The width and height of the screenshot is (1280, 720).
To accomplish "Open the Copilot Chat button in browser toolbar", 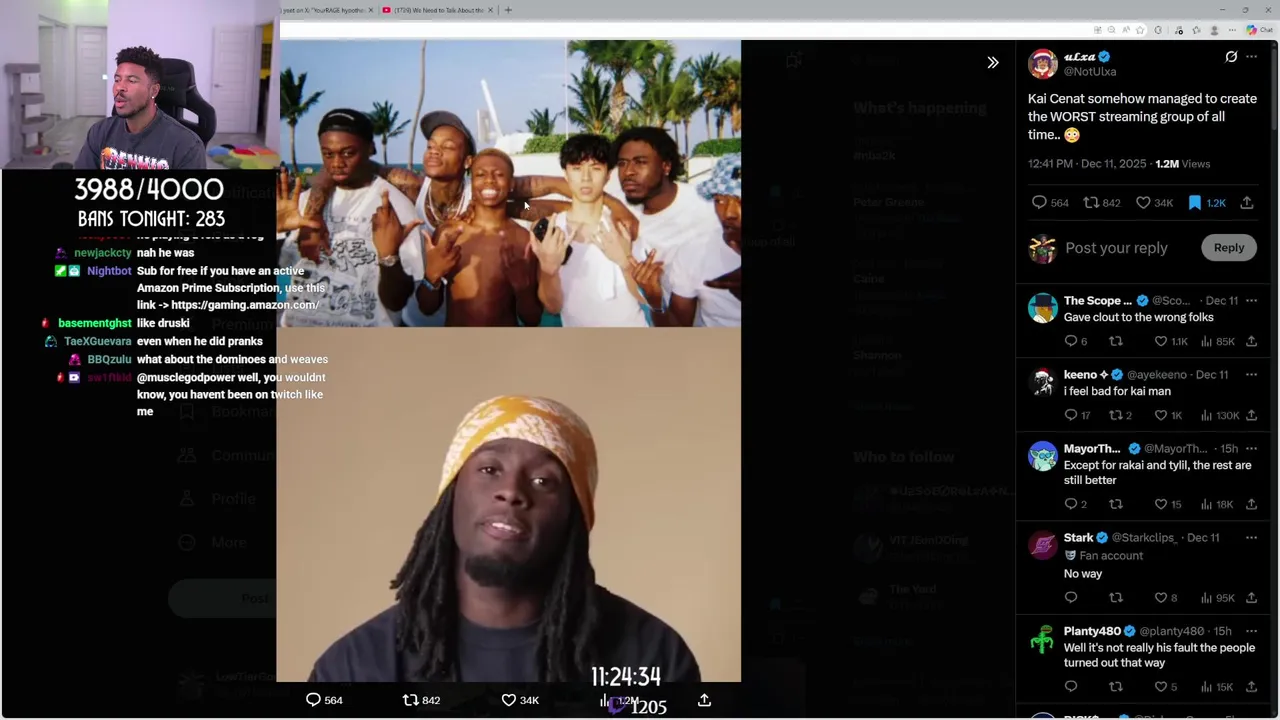I will click(1258, 30).
